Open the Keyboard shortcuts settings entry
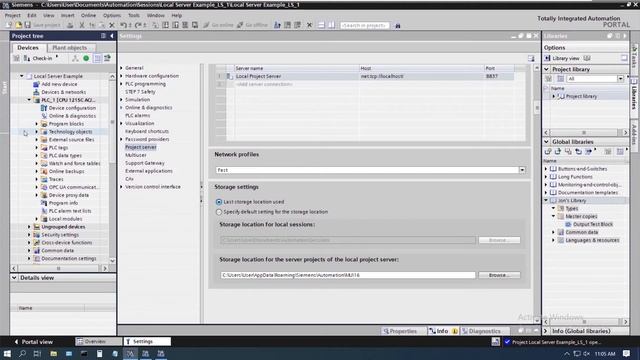Viewport: 640px width, 360px height. click(147, 131)
